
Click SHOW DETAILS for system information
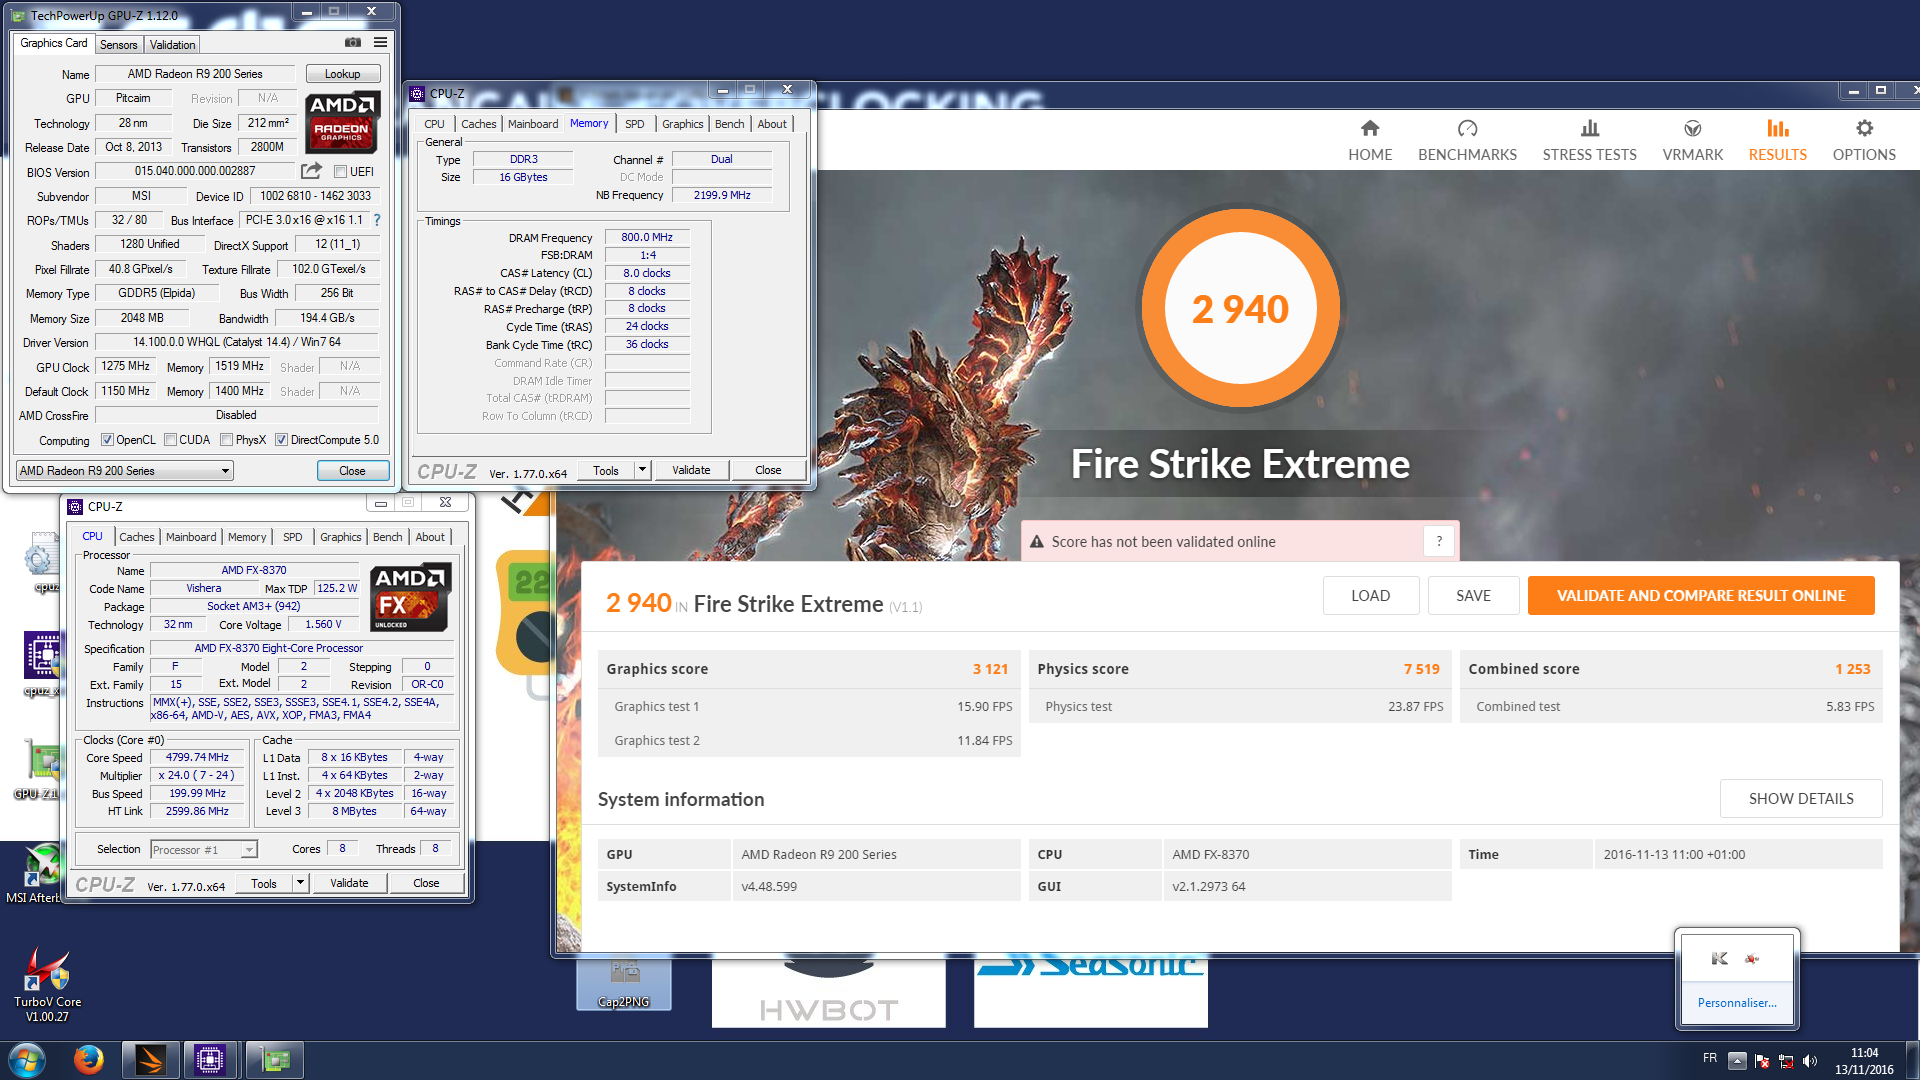point(1800,798)
